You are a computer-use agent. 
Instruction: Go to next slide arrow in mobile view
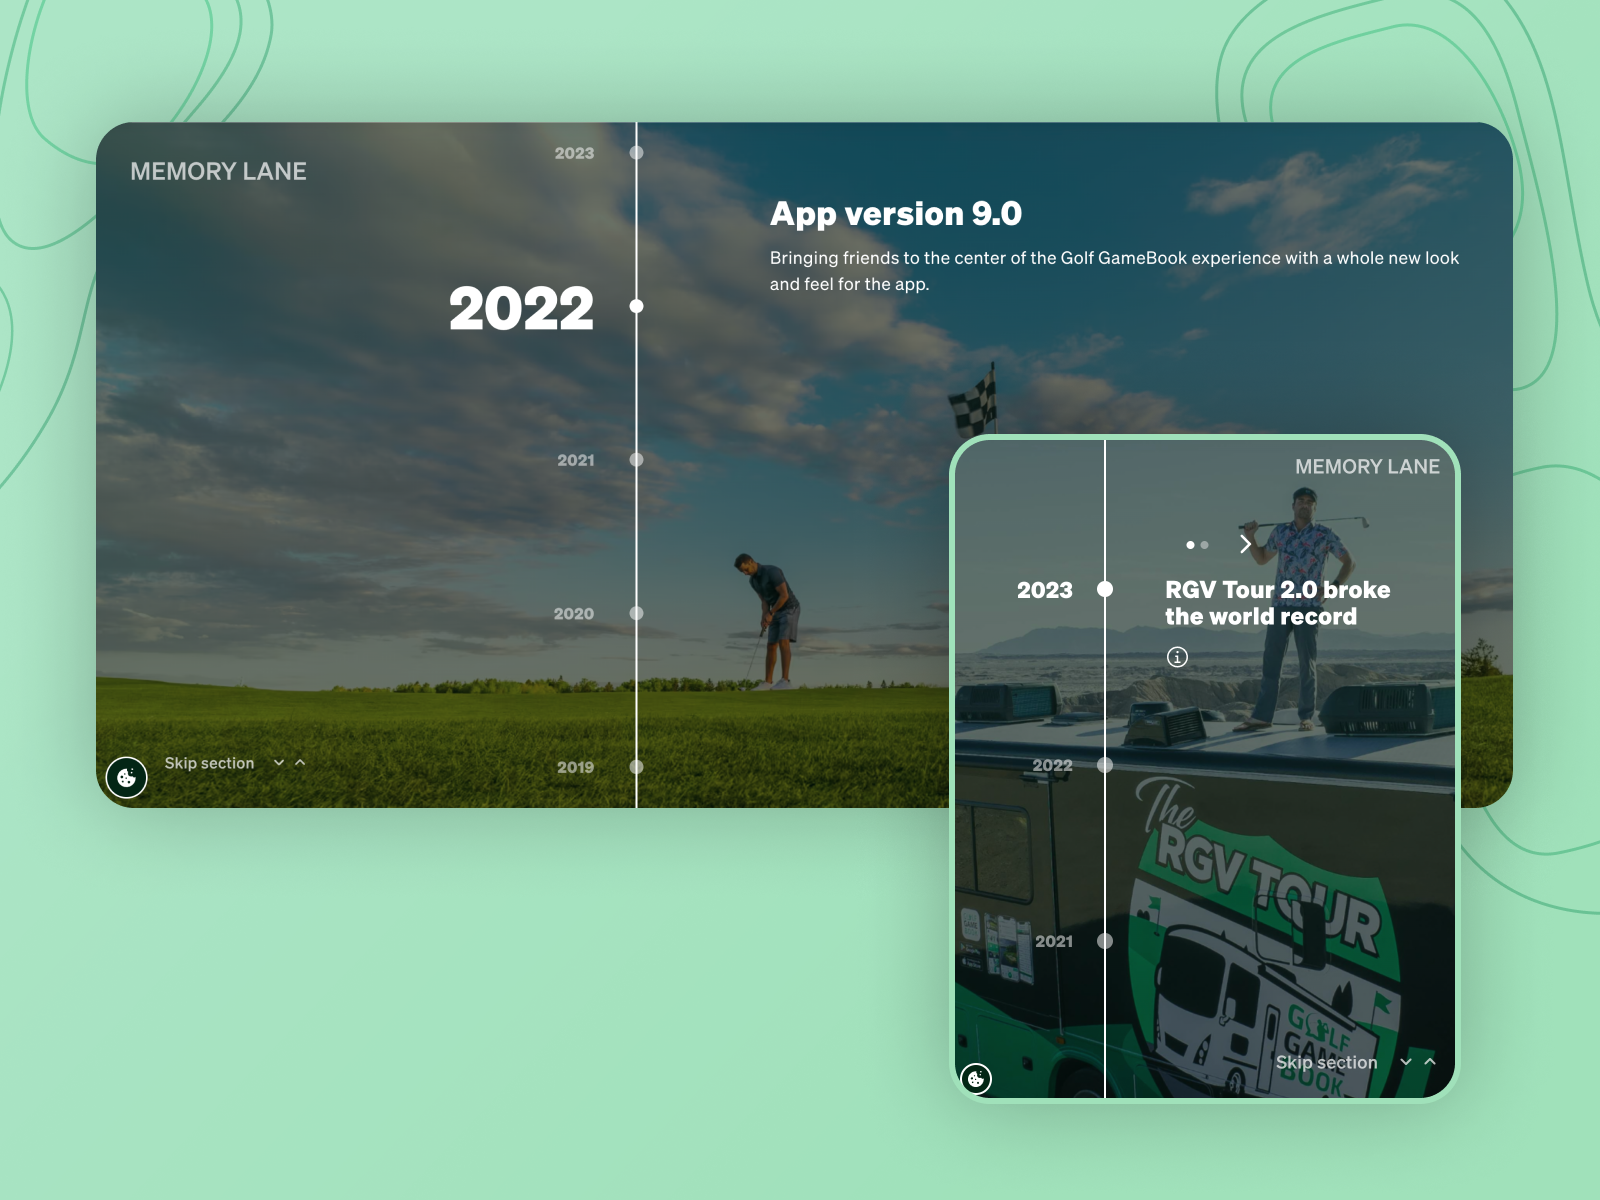click(1245, 544)
